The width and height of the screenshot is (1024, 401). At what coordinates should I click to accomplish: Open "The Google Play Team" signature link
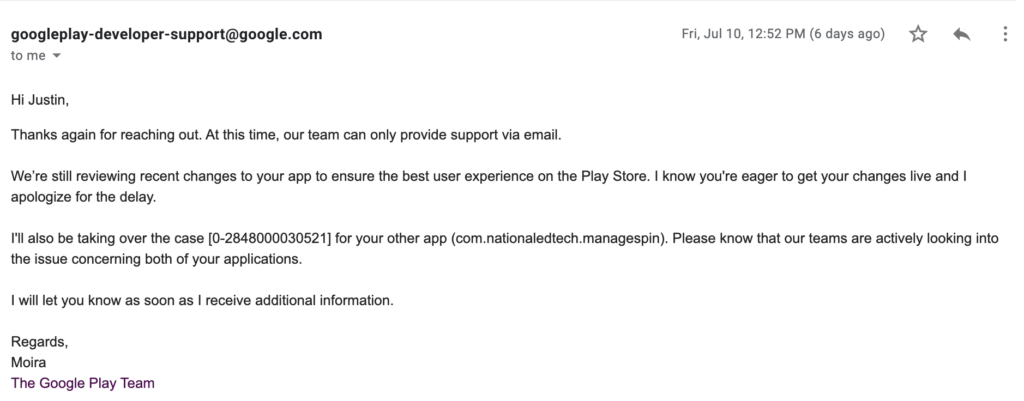point(82,382)
